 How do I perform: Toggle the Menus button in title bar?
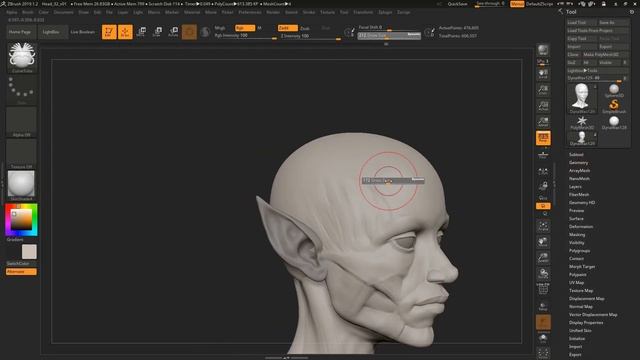click(x=517, y=4)
